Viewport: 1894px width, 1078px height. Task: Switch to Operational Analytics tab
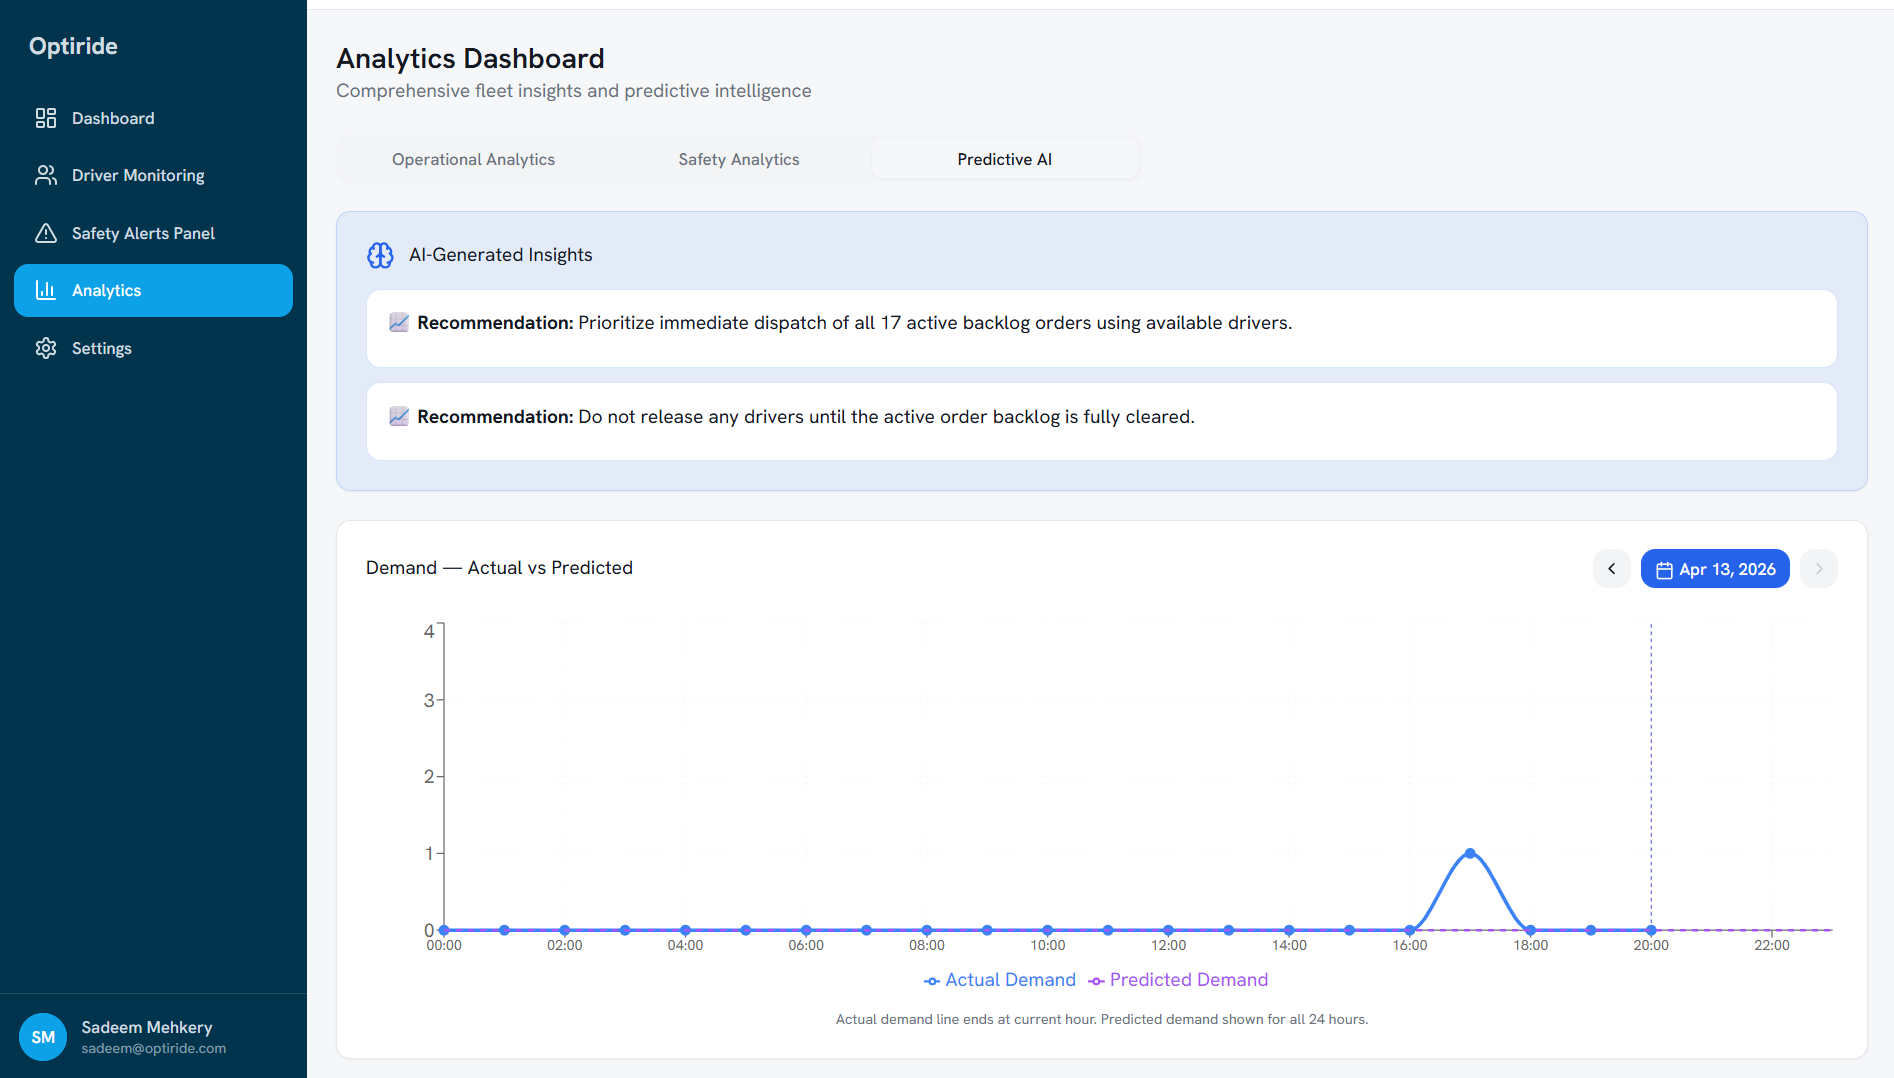(x=473, y=159)
